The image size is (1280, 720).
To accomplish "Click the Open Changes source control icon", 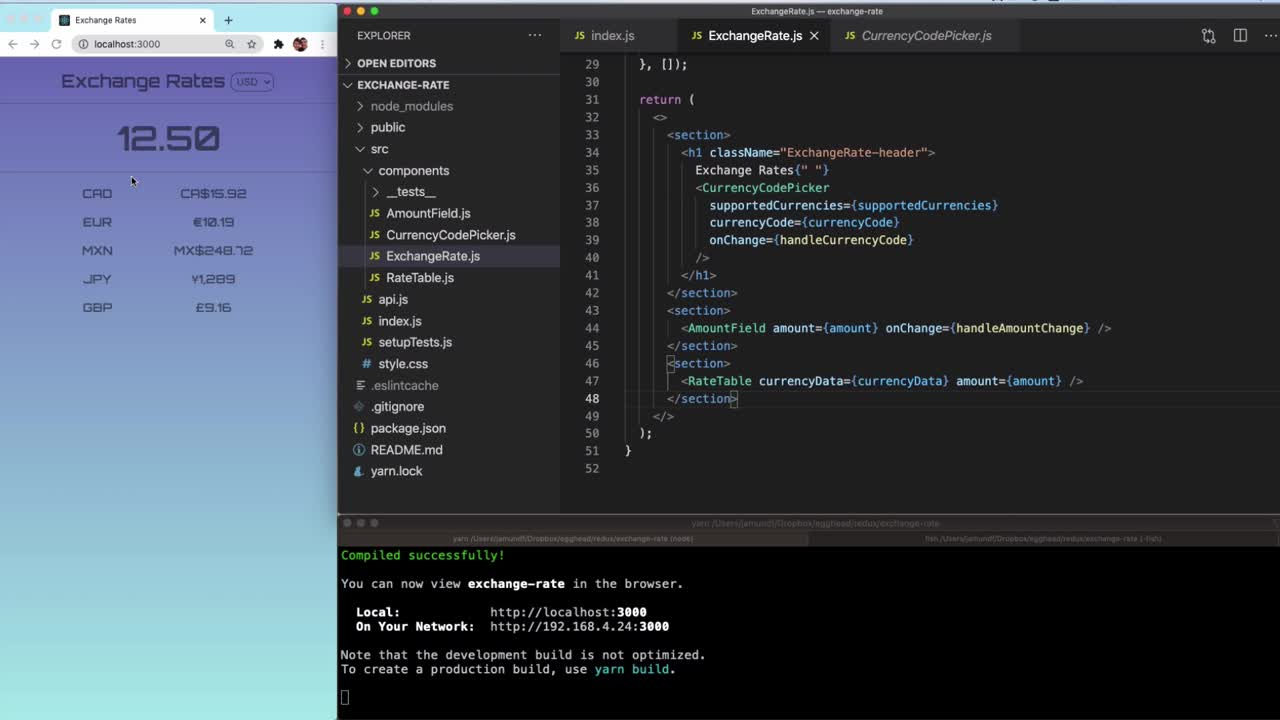I will coord(1208,36).
